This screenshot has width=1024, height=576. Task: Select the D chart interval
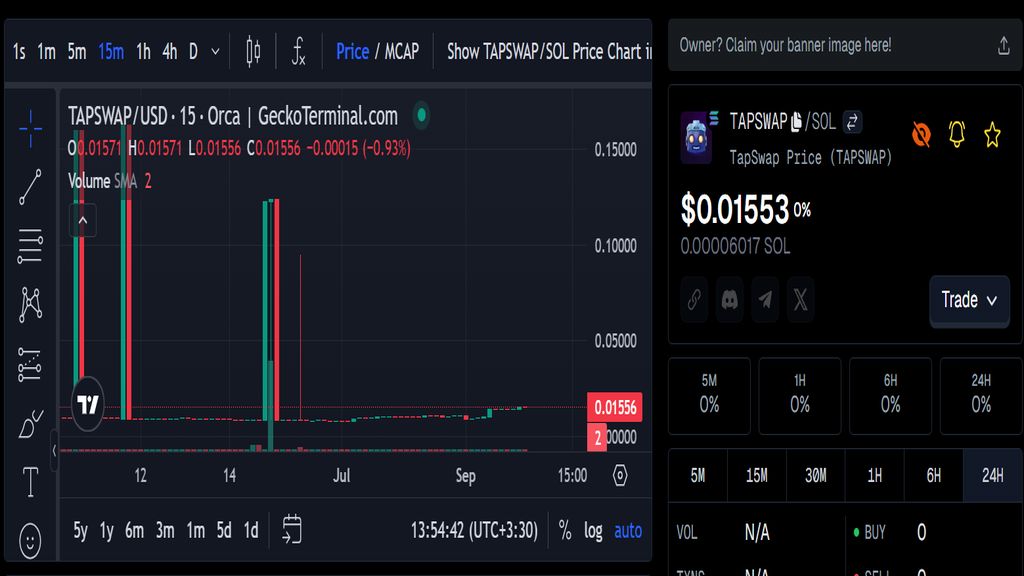[x=193, y=52]
